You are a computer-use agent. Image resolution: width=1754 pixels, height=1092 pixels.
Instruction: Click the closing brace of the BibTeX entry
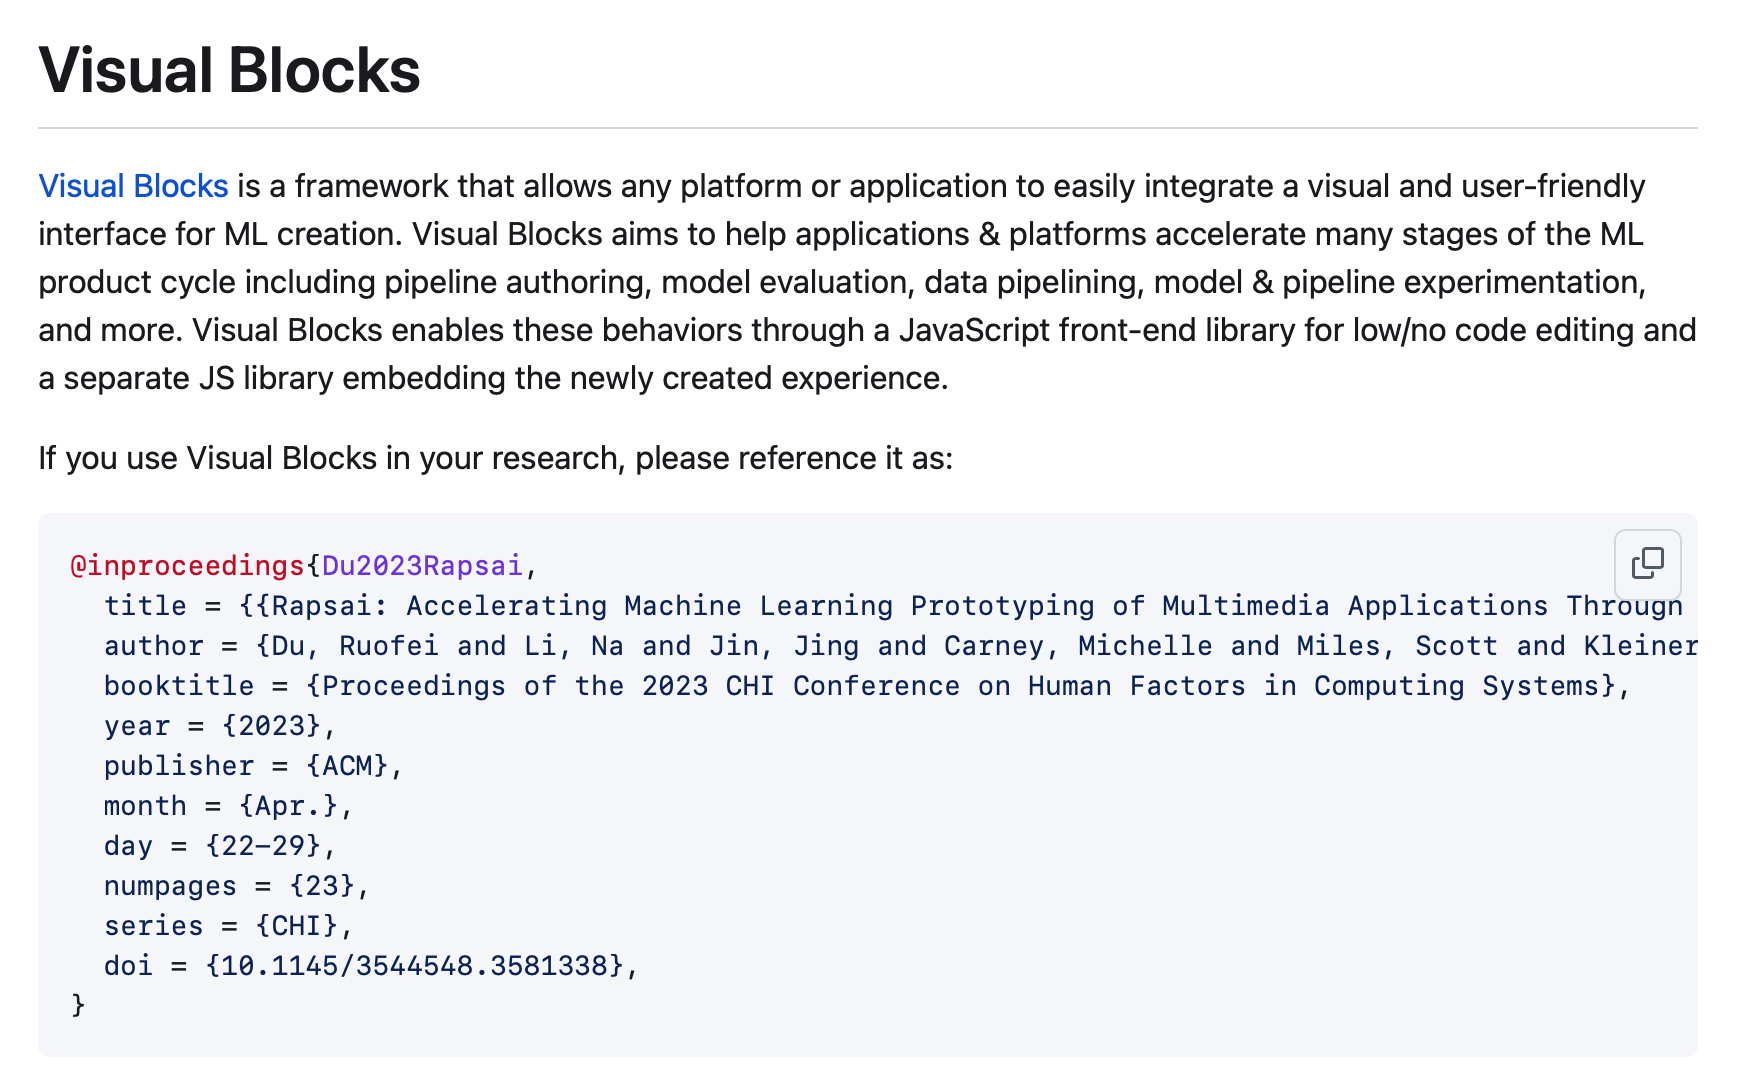tap(79, 1005)
